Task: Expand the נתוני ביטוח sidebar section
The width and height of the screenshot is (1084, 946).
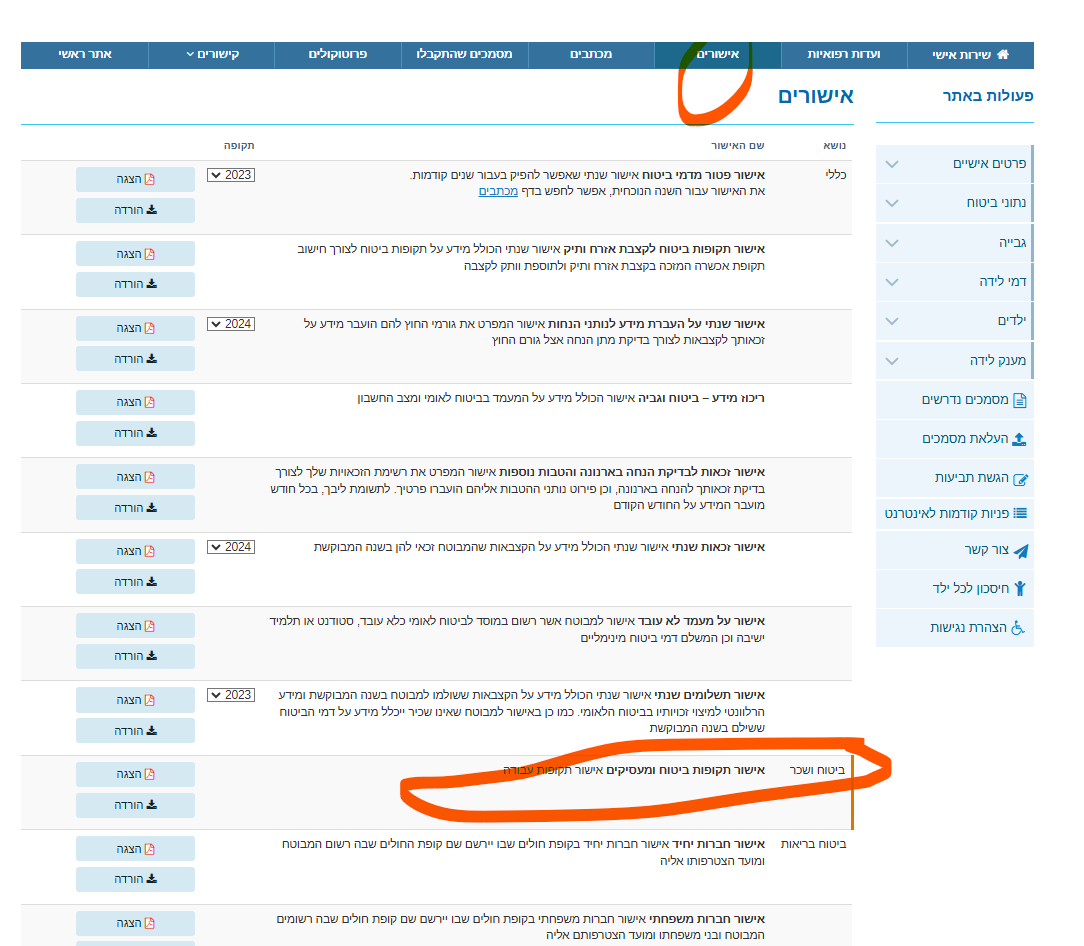Action: [x=955, y=203]
